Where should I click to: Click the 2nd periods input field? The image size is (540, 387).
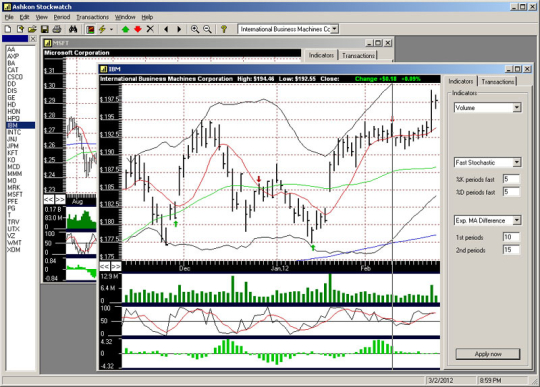pos(511,250)
